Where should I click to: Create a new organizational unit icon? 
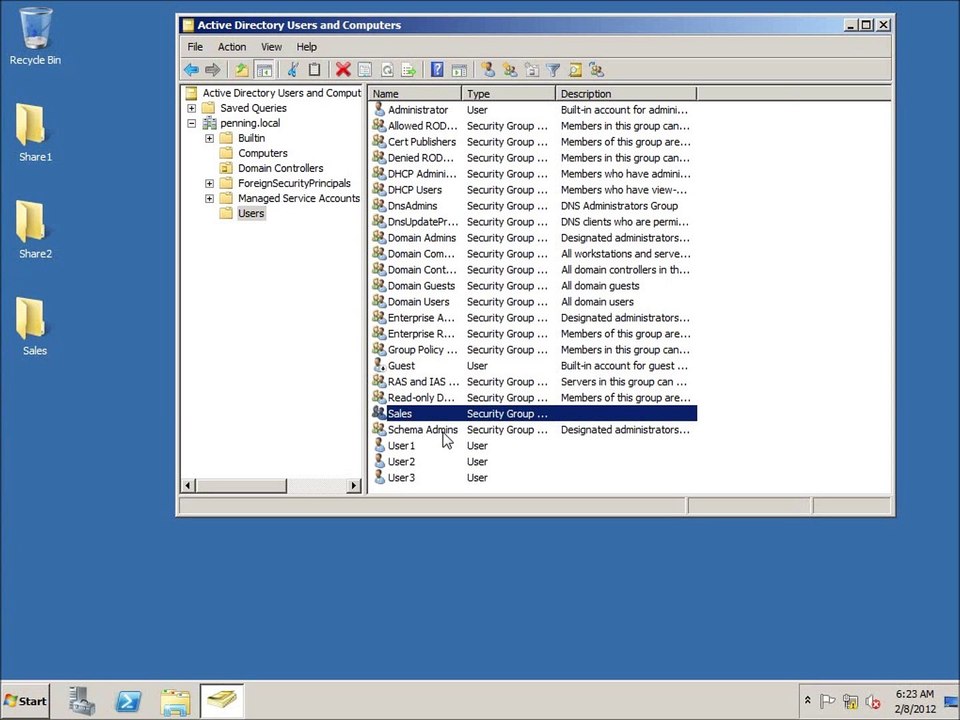[531, 70]
